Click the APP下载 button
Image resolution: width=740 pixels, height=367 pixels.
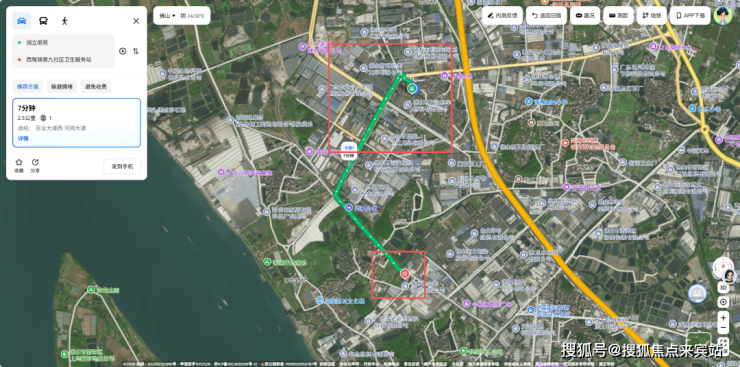point(690,16)
